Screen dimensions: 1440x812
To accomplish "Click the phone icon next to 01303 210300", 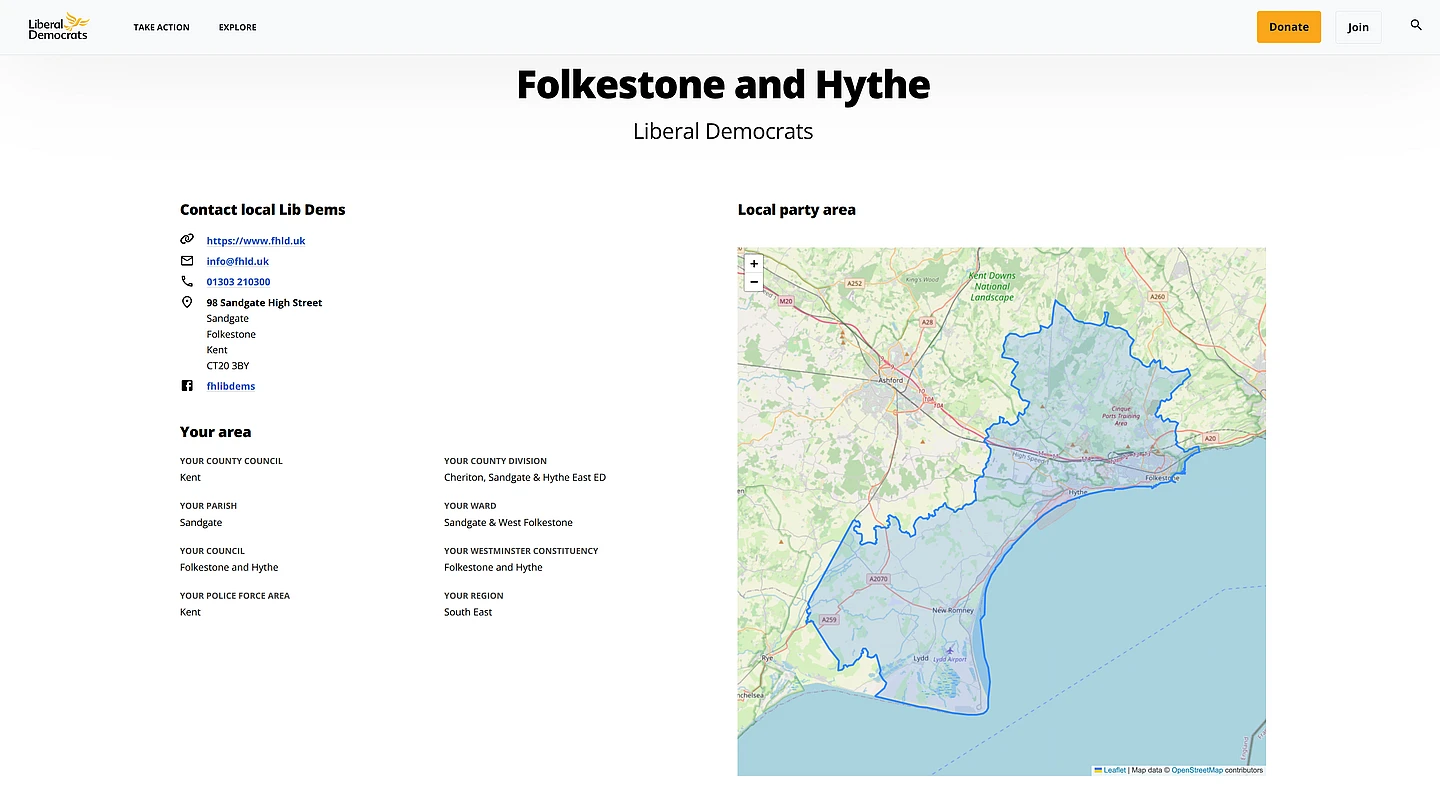I will pos(187,281).
